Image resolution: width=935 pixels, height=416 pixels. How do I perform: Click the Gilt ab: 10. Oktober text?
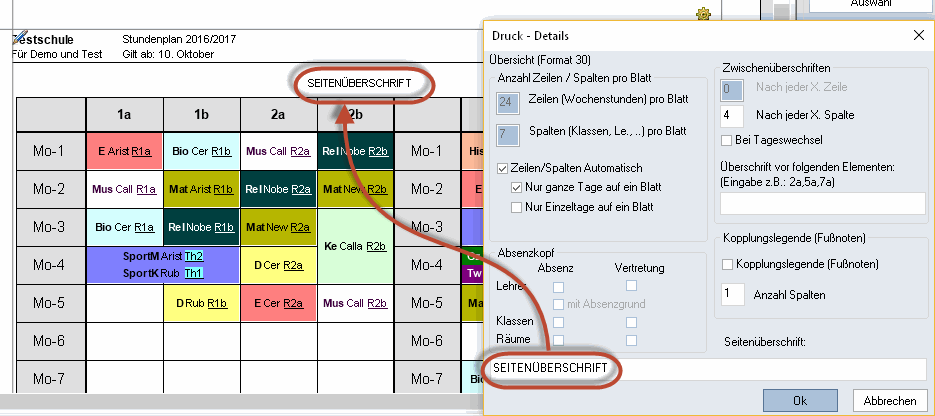pyautogui.click(x=168, y=54)
